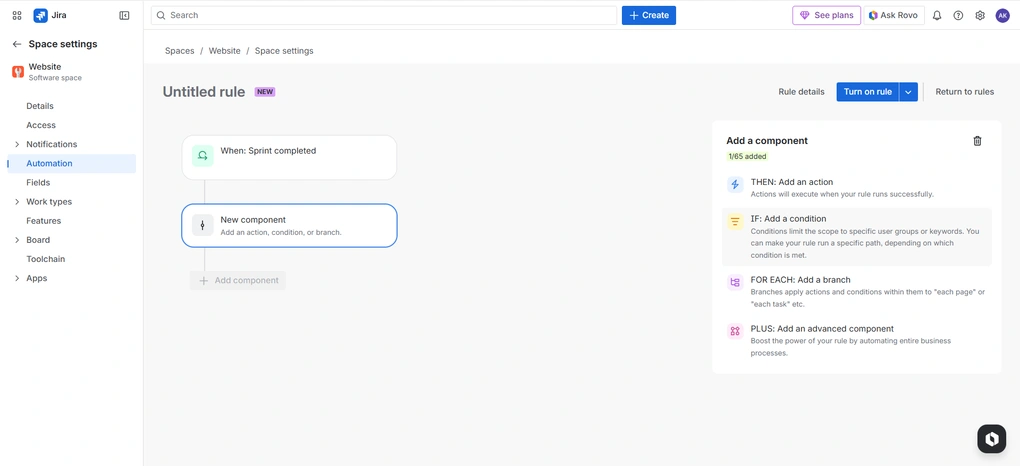
Task: Click the Sprint completed trigger icon
Action: coord(203,156)
